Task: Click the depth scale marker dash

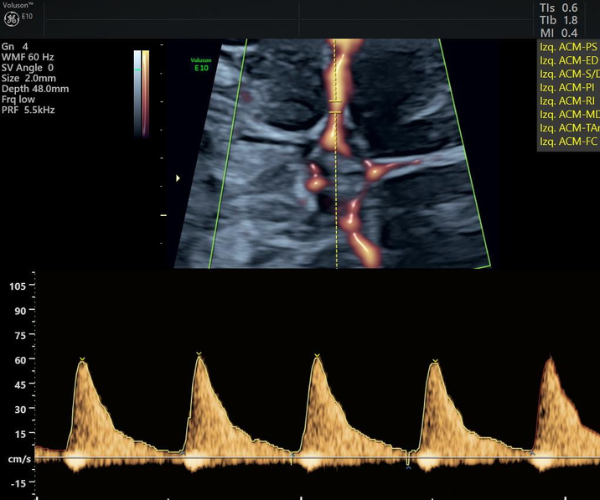Action: click(x=163, y=215)
